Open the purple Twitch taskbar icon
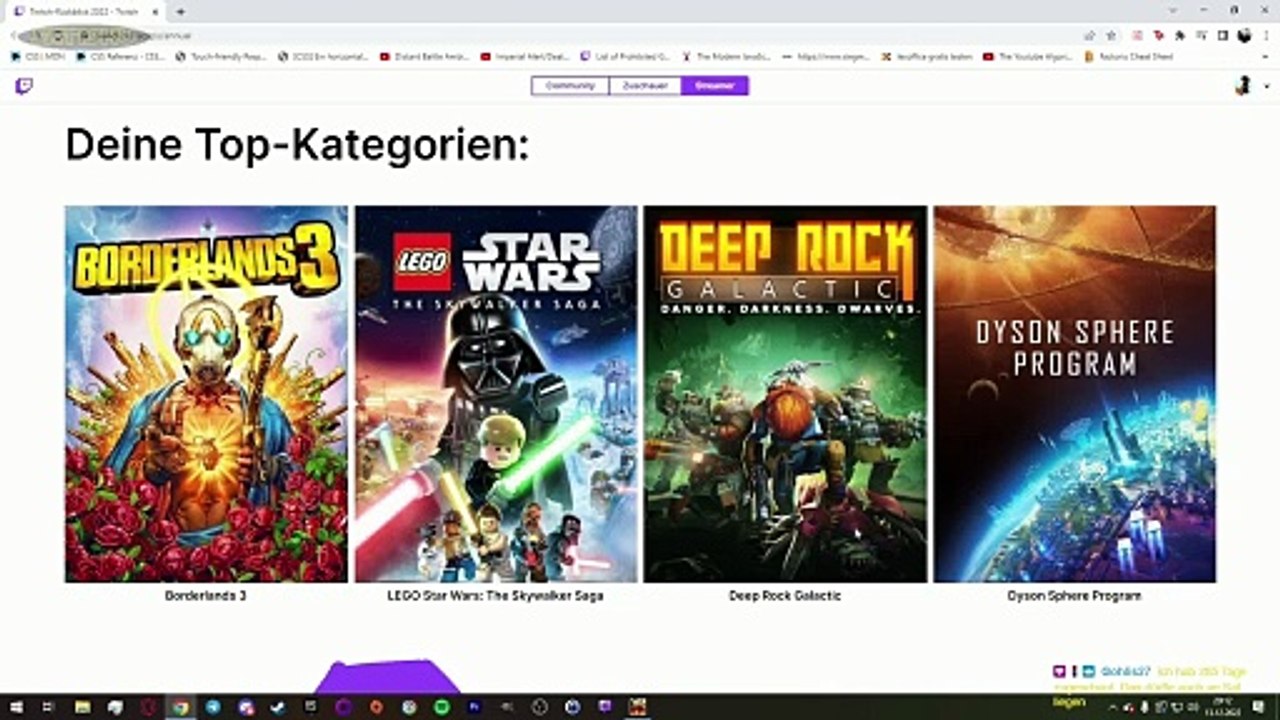 click(604, 707)
